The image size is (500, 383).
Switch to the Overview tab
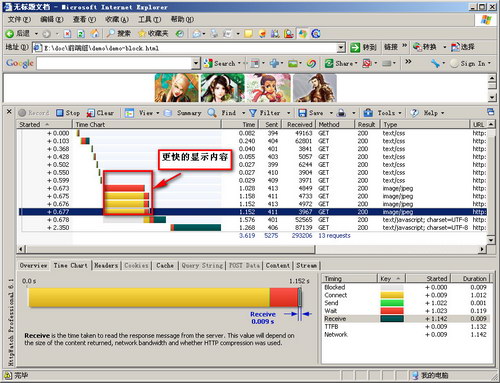point(33,265)
